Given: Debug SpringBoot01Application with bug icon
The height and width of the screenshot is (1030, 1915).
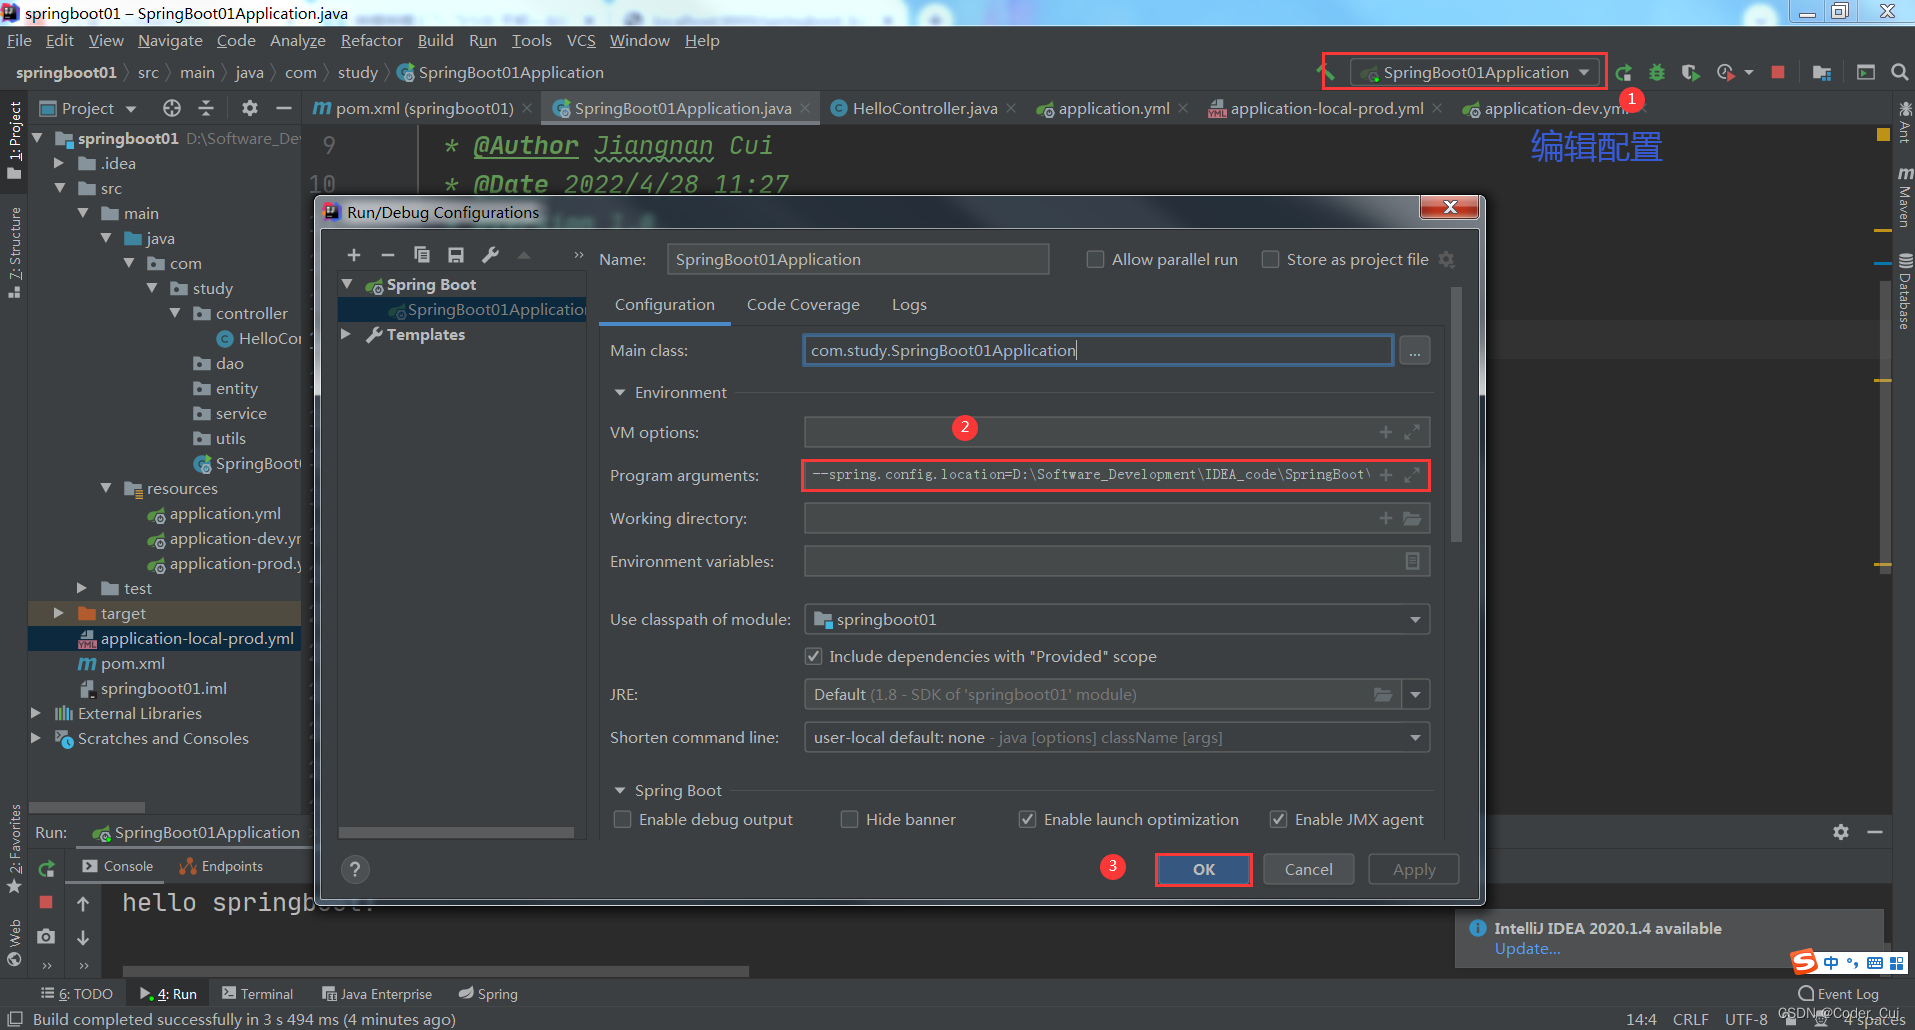Looking at the screenshot, I should tap(1657, 73).
